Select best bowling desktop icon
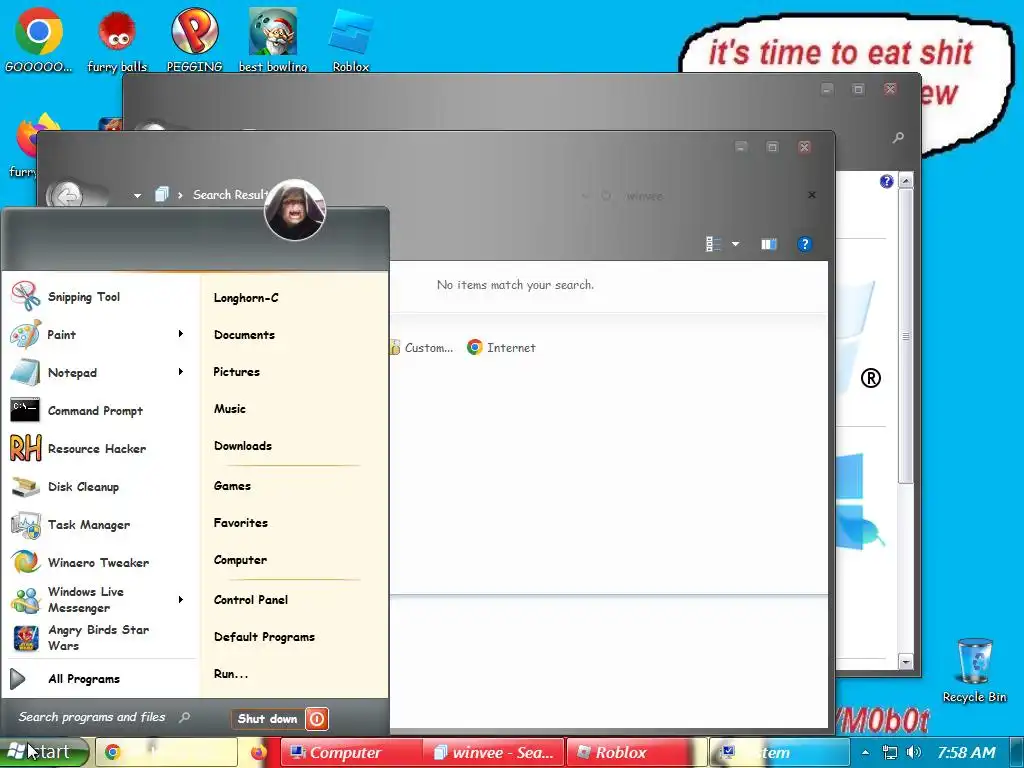1024x768 pixels. [x=273, y=39]
